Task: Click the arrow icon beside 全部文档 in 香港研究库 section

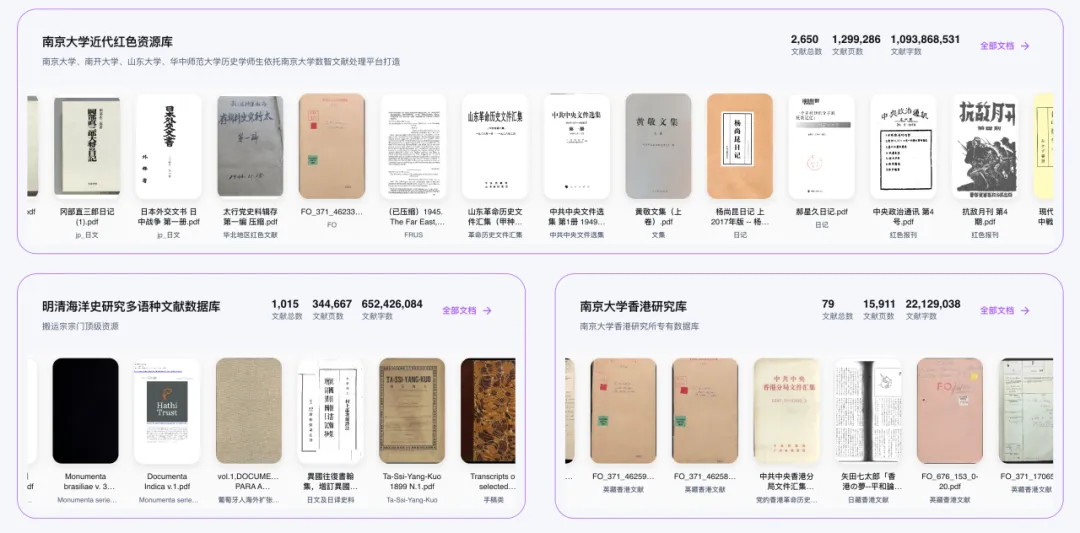Action: pyautogui.click(x=1025, y=311)
